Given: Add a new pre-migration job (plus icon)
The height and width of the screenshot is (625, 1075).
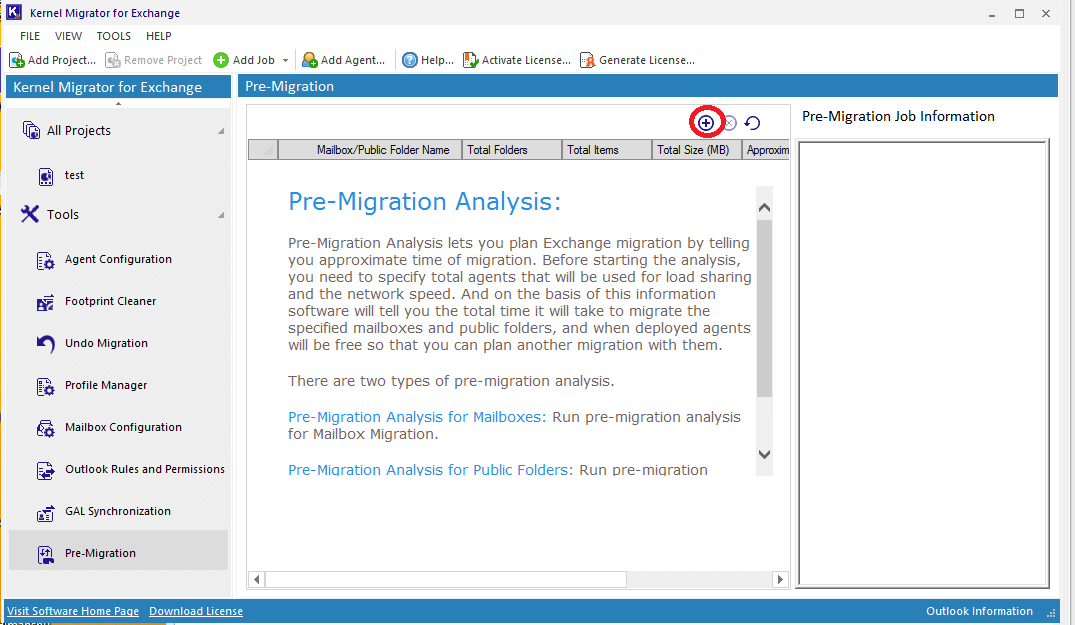Looking at the screenshot, I should click(706, 123).
